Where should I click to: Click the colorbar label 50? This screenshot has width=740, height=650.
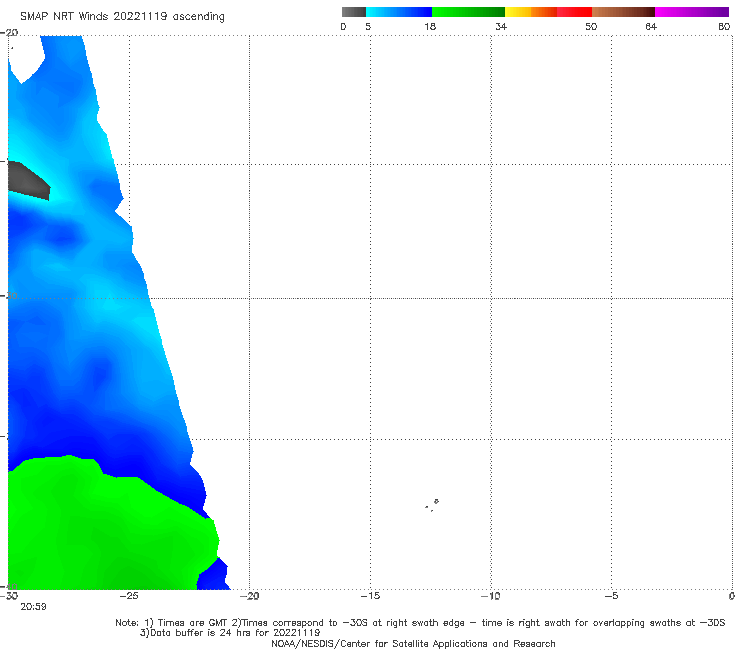(591, 27)
